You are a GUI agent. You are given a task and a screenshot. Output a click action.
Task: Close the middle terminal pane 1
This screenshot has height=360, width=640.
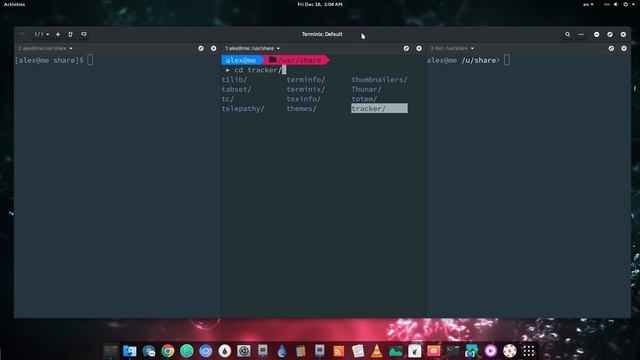point(419,48)
